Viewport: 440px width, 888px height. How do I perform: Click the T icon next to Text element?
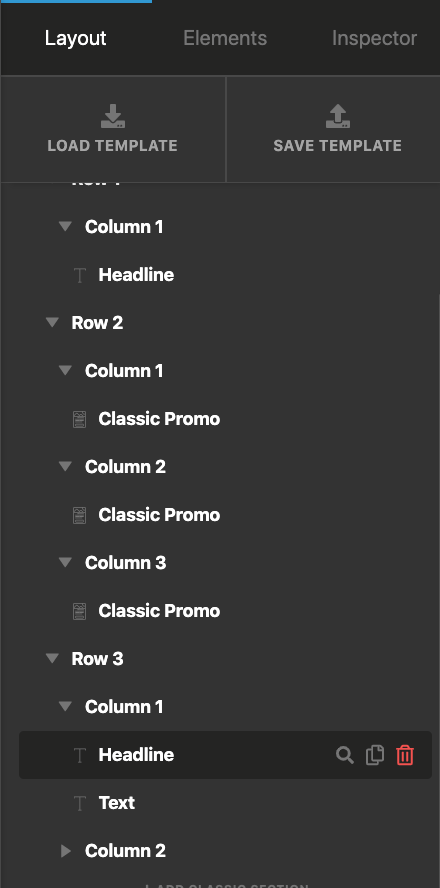pyautogui.click(x=80, y=803)
